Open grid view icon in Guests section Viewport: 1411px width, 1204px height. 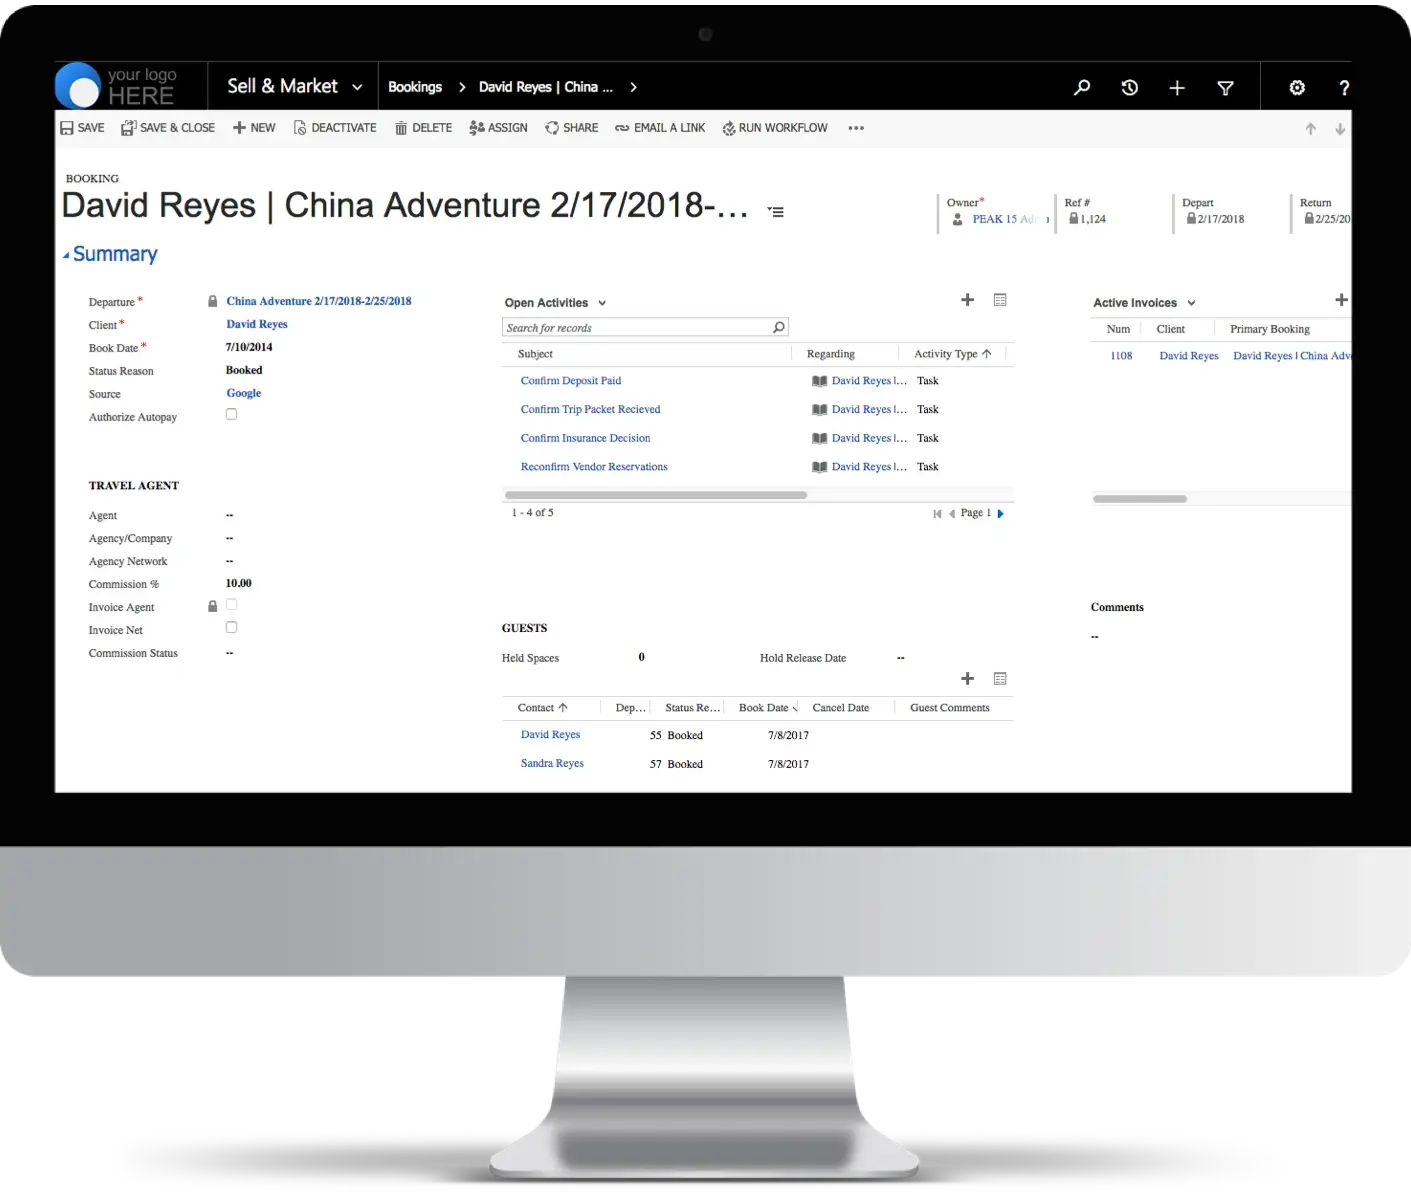[x=1000, y=679]
